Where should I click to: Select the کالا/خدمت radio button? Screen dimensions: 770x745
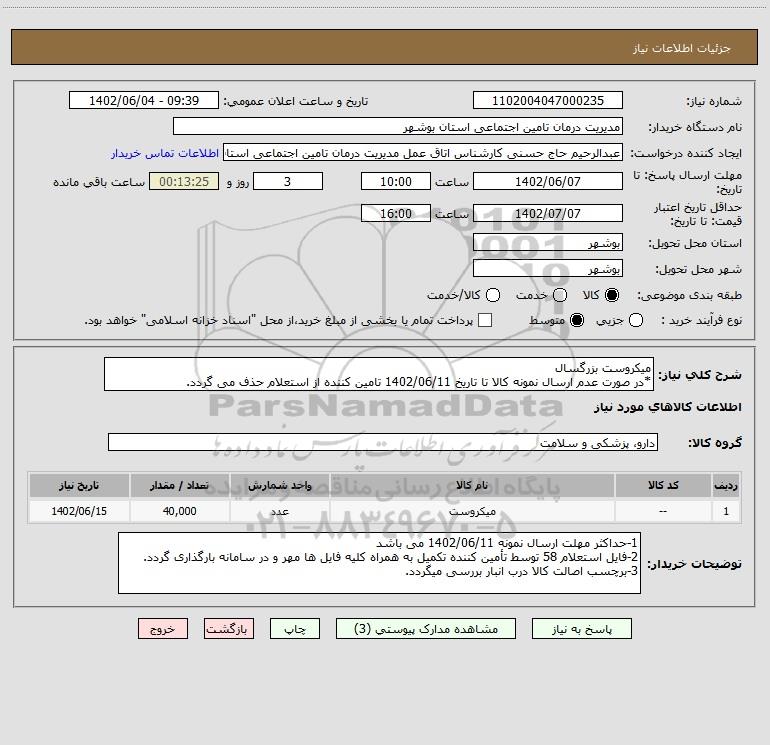coord(493,295)
